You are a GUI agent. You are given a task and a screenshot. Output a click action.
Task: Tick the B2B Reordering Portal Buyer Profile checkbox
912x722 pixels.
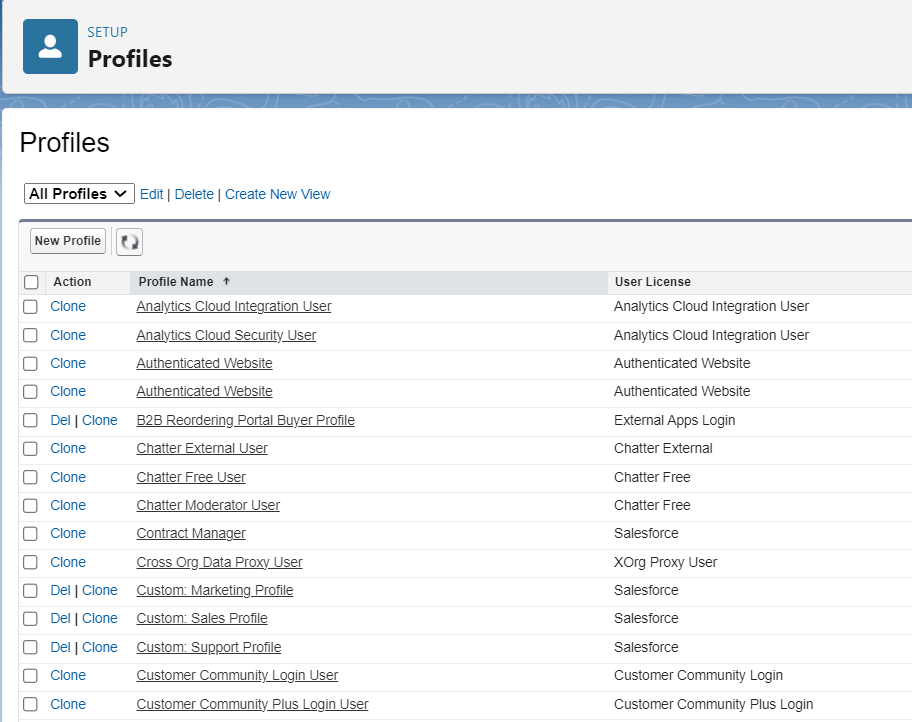[30, 420]
